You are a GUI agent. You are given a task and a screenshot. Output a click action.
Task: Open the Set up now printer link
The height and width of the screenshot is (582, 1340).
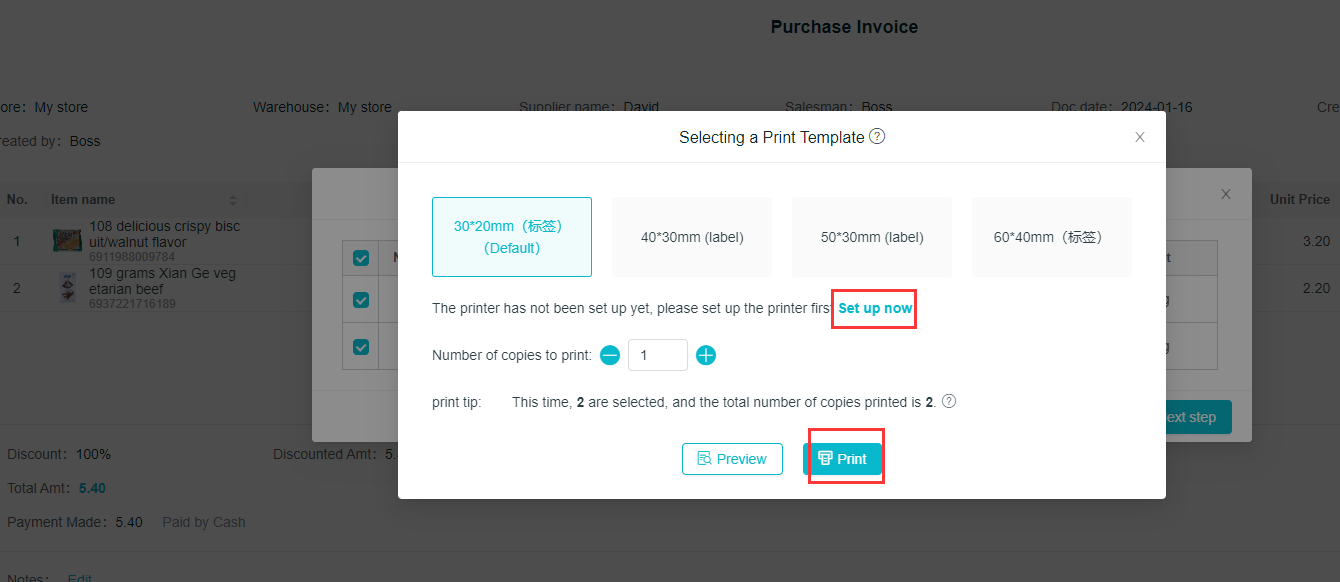875,308
